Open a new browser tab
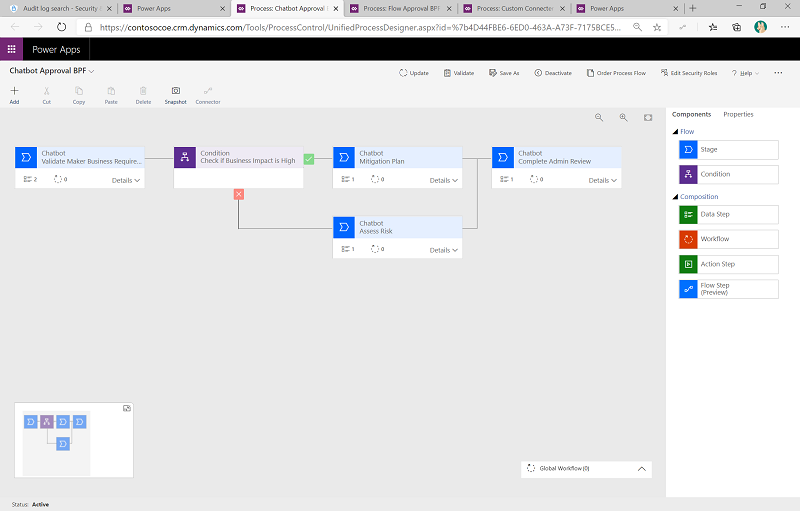800x511 pixels. tap(692, 8)
